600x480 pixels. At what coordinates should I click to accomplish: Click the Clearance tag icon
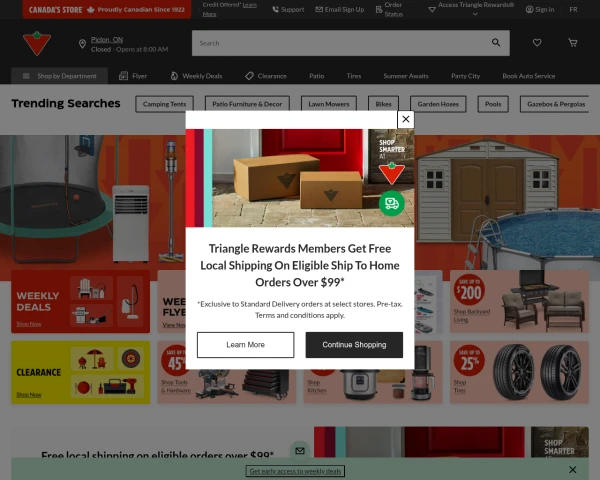coord(249,76)
